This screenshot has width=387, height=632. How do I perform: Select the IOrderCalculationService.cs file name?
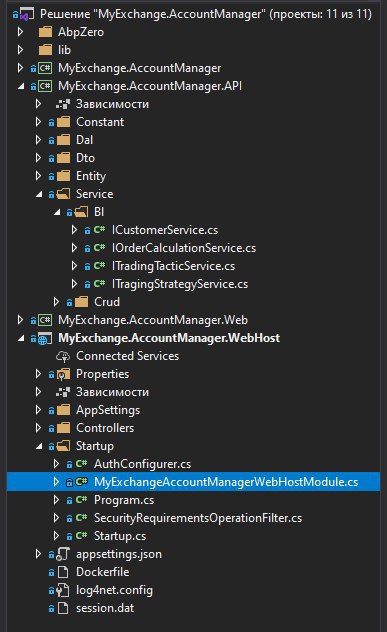click(184, 248)
